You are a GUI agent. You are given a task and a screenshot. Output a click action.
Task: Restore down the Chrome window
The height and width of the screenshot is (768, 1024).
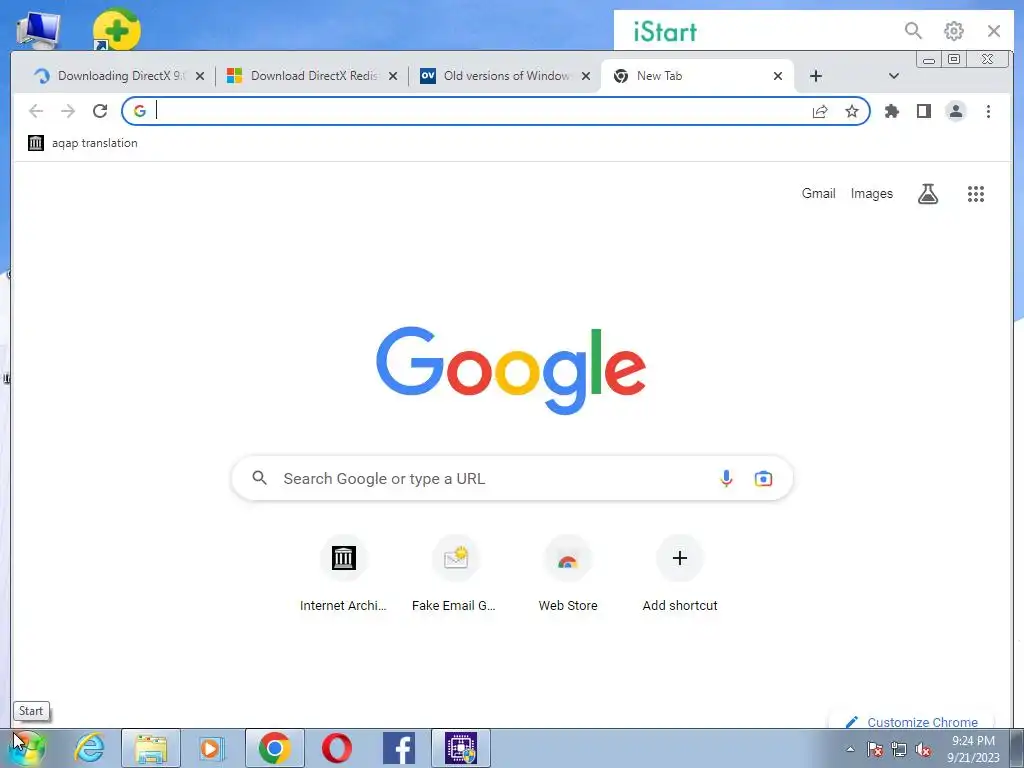[x=953, y=59]
